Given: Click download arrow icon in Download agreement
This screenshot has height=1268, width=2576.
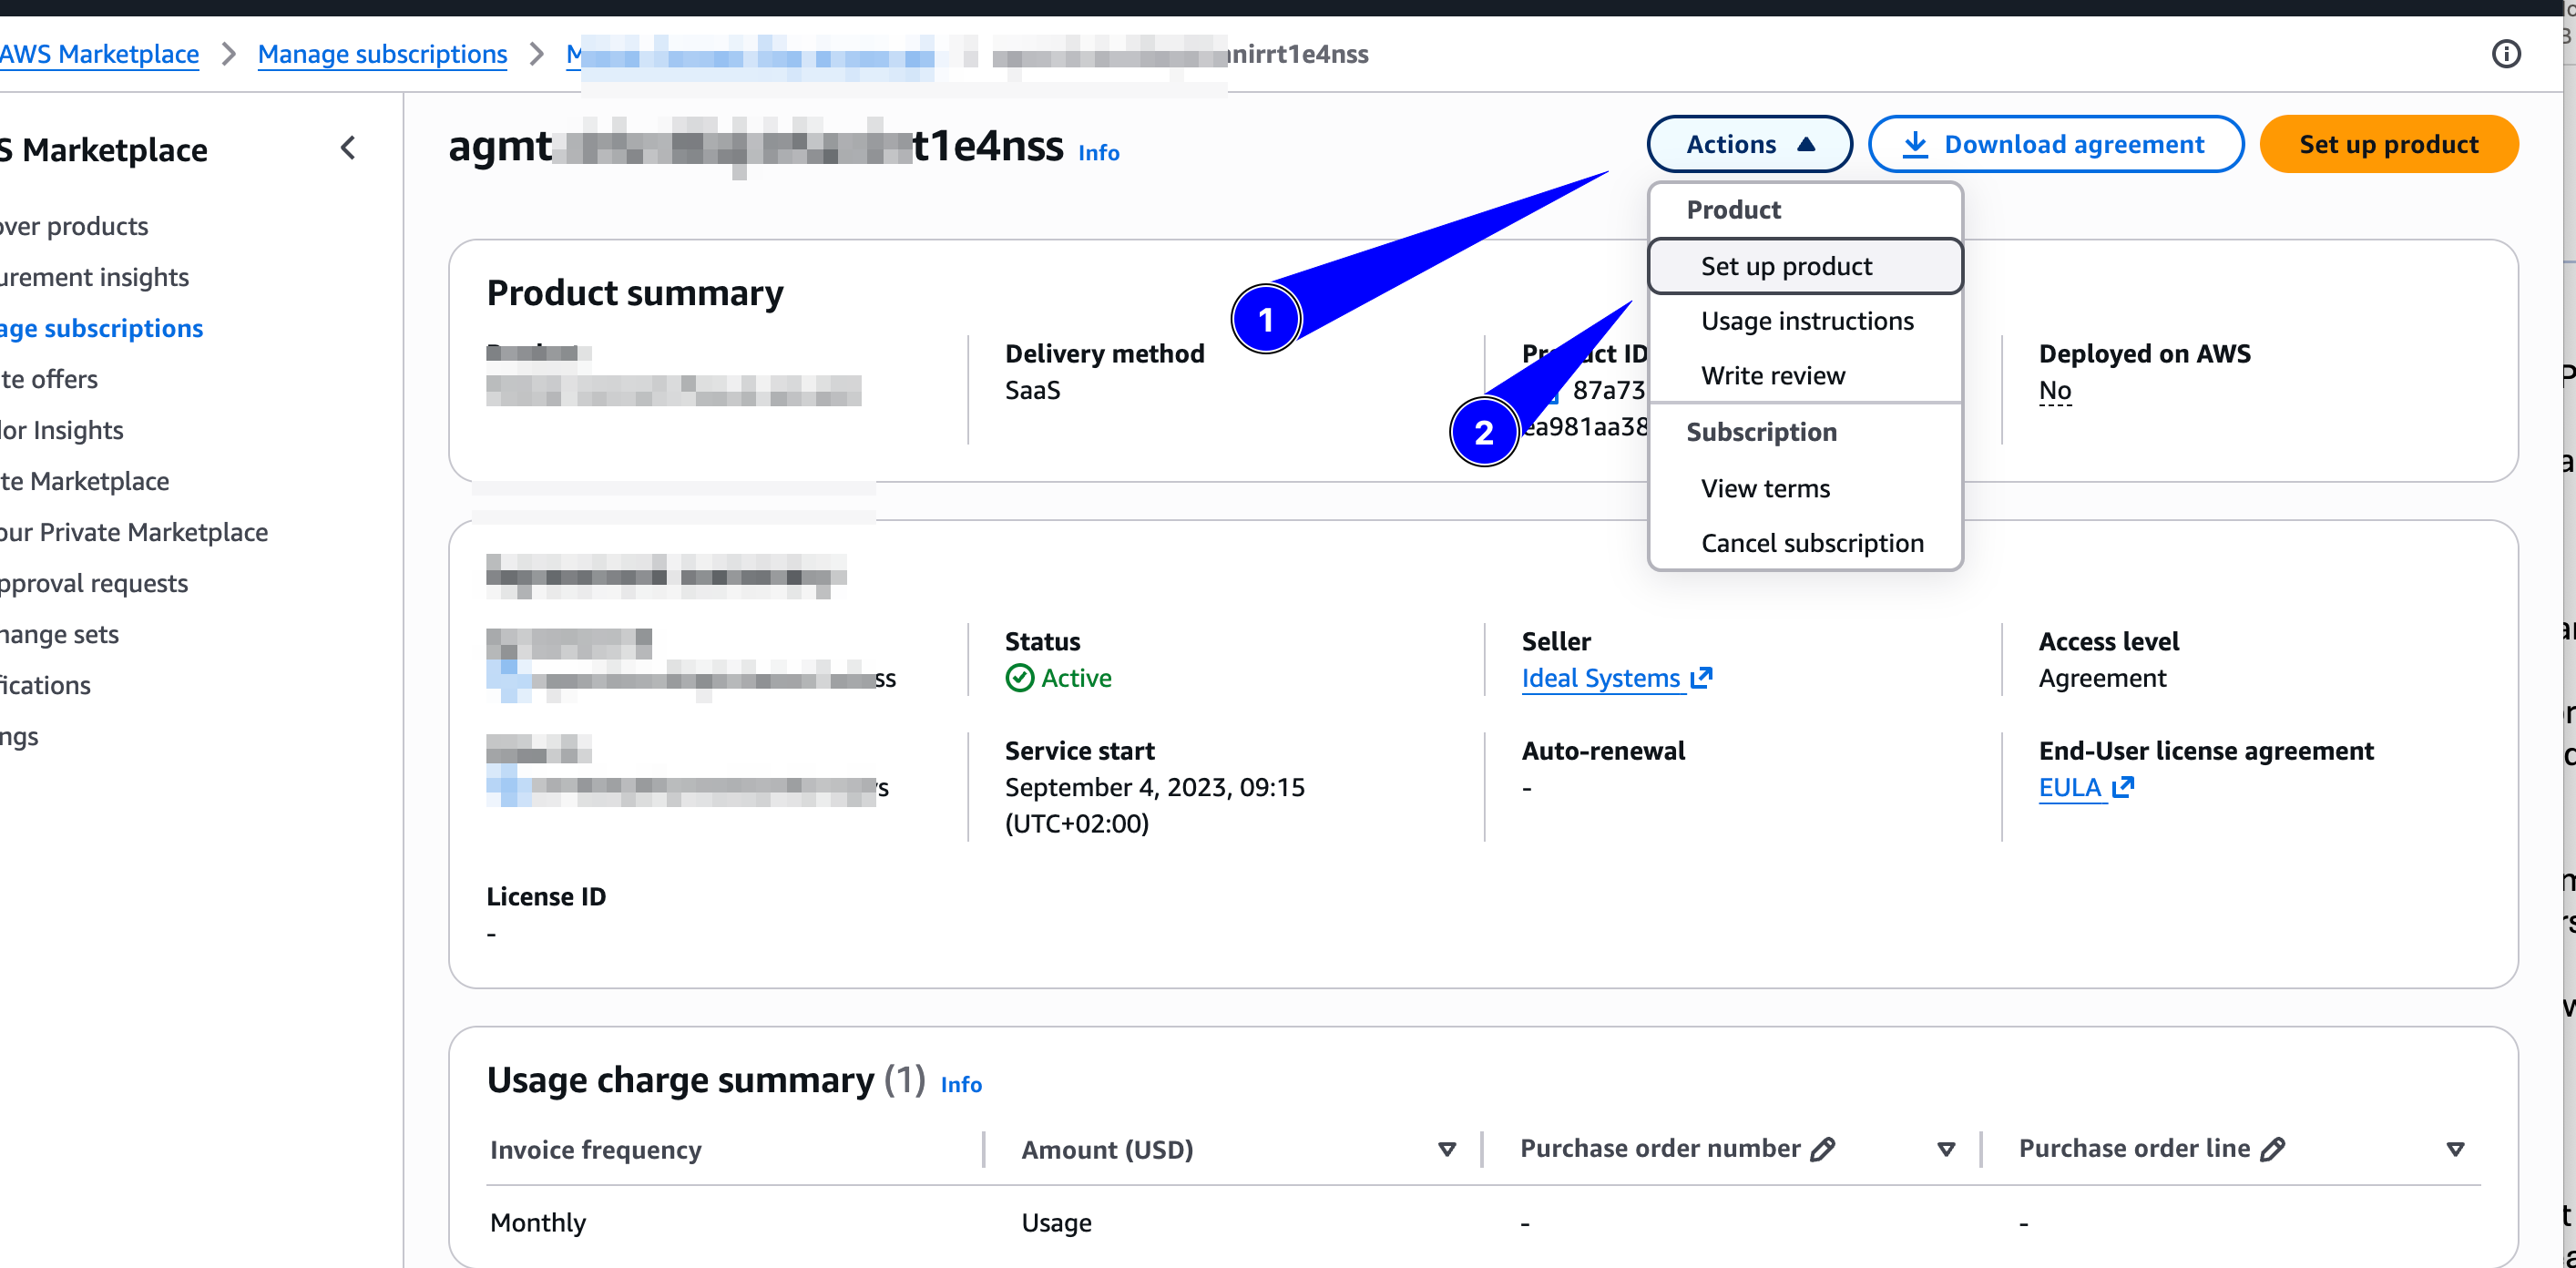Looking at the screenshot, I should (x=1914, y=145).
